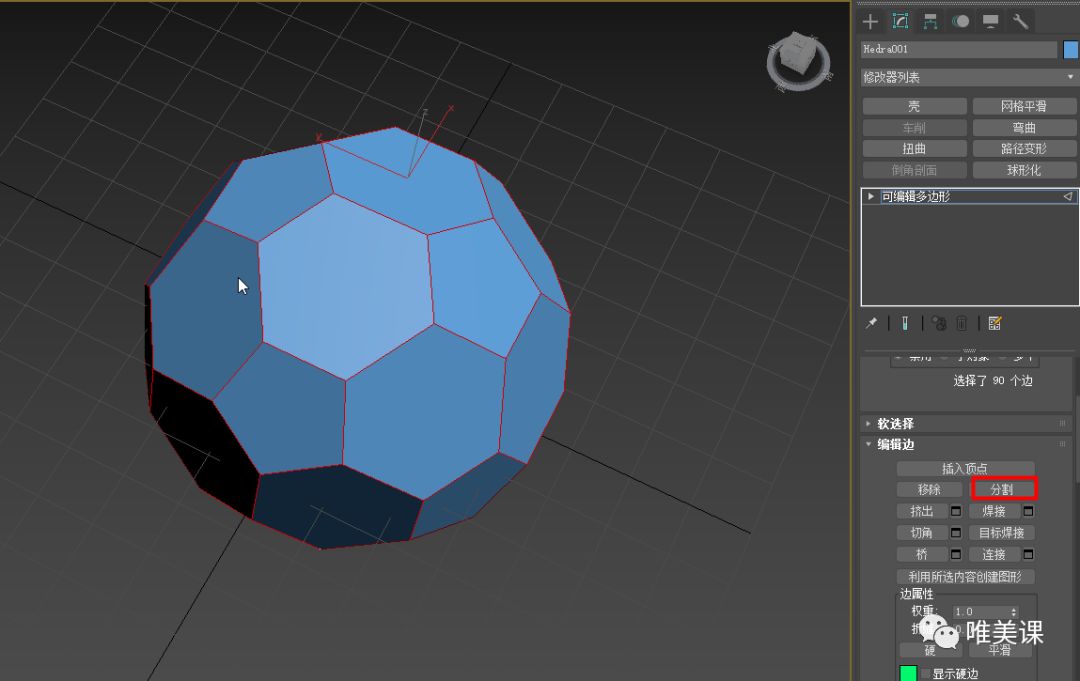
Task: Open the Hierarchy command panel icon
Action: point(930,21)
